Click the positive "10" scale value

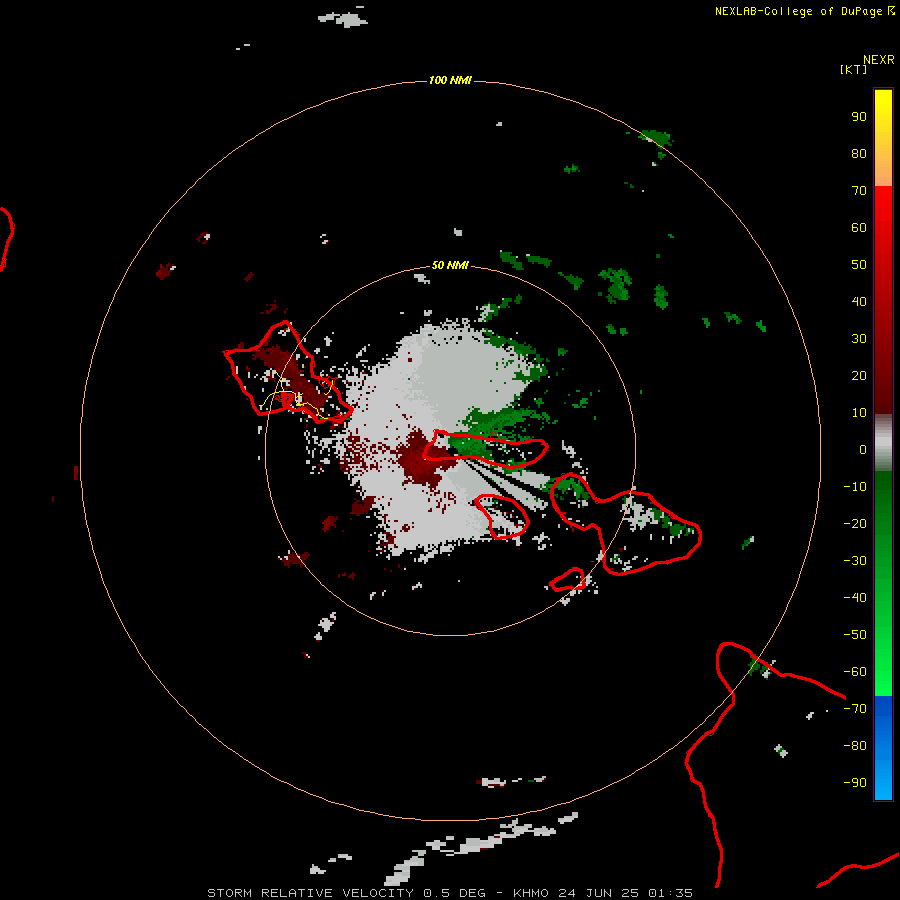pos(859,413)
